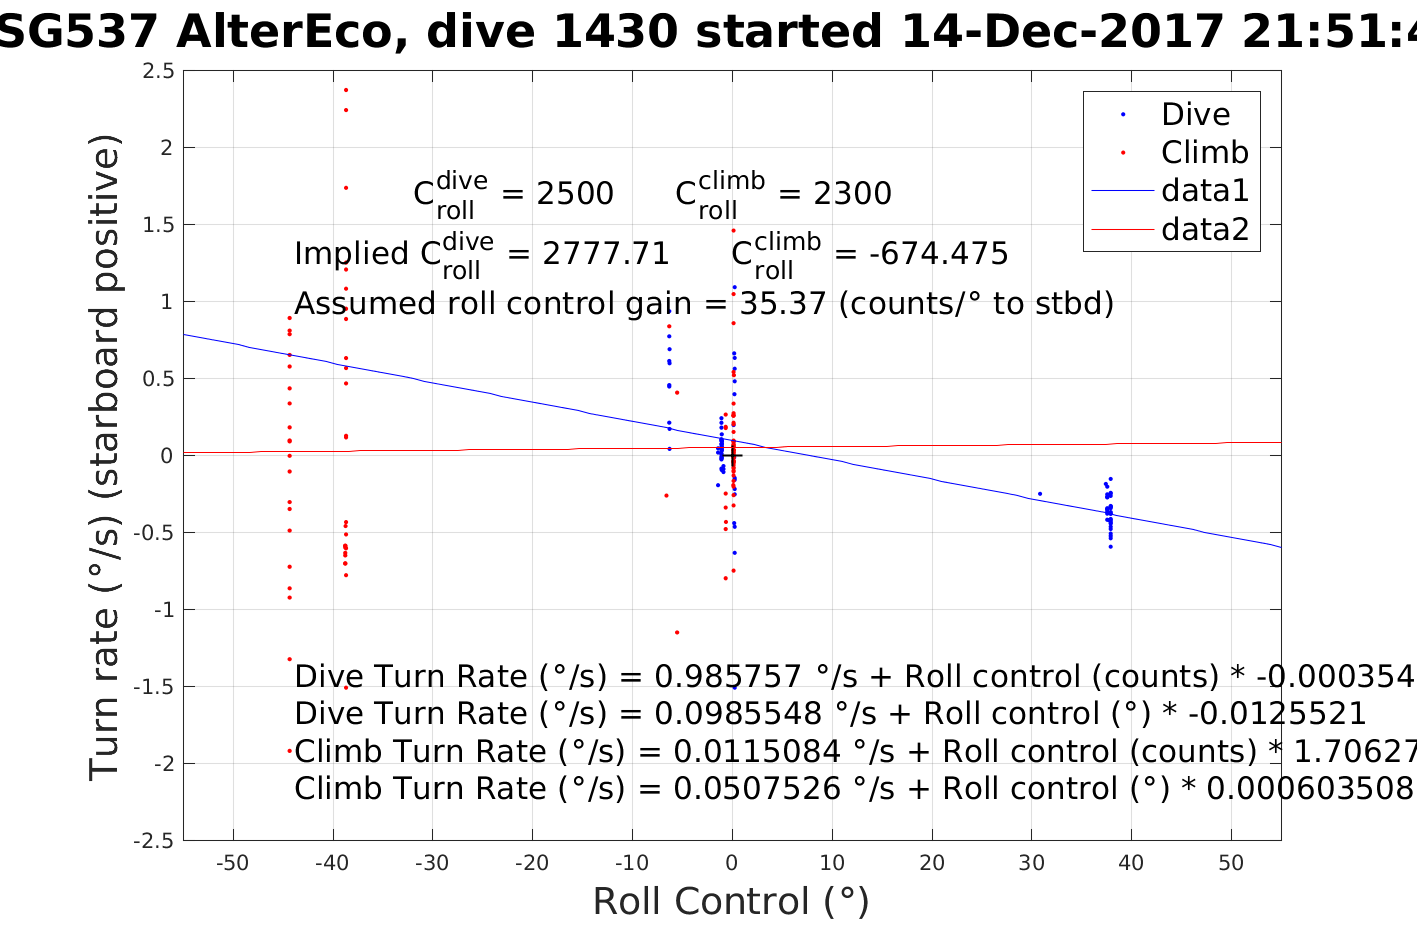
Task: Click the Turn rate y-axis label
Action: (x=105, y=457)
